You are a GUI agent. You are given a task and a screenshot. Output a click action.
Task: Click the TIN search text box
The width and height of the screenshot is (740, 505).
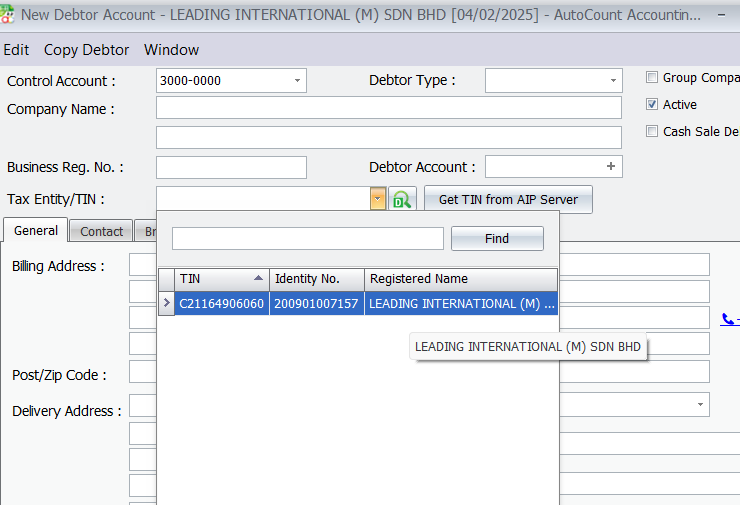(x=308, y=238)
